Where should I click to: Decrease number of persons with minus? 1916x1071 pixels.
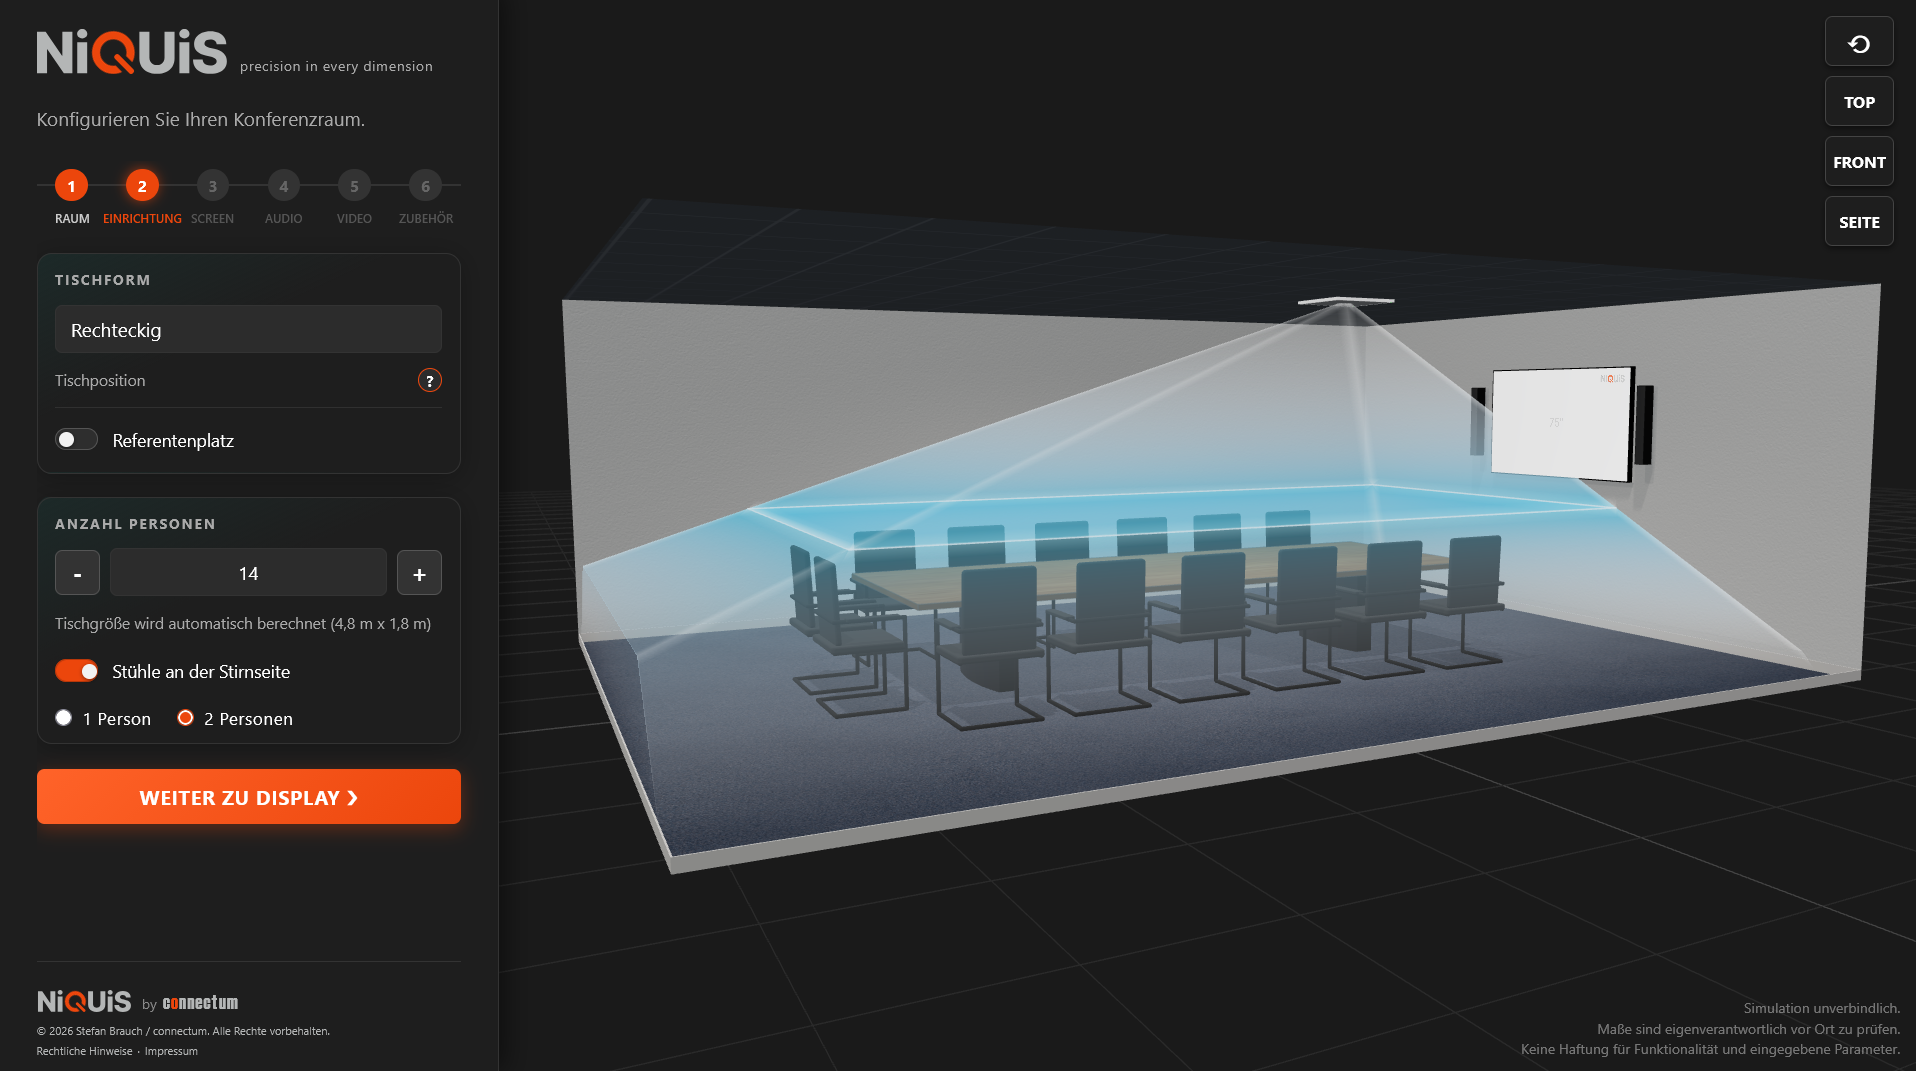77,573
